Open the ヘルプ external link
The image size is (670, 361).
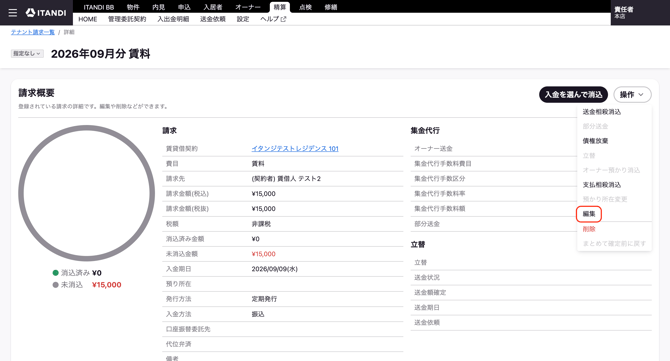[x=273, y=19]
